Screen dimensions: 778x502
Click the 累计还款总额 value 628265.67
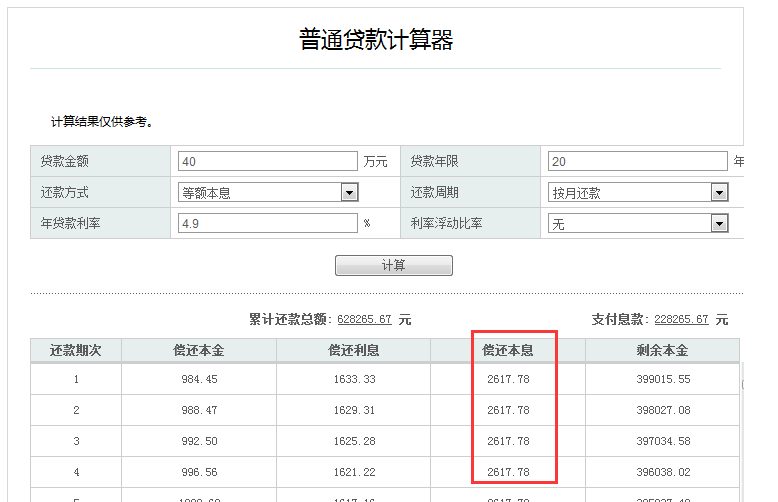coord(365,319)
